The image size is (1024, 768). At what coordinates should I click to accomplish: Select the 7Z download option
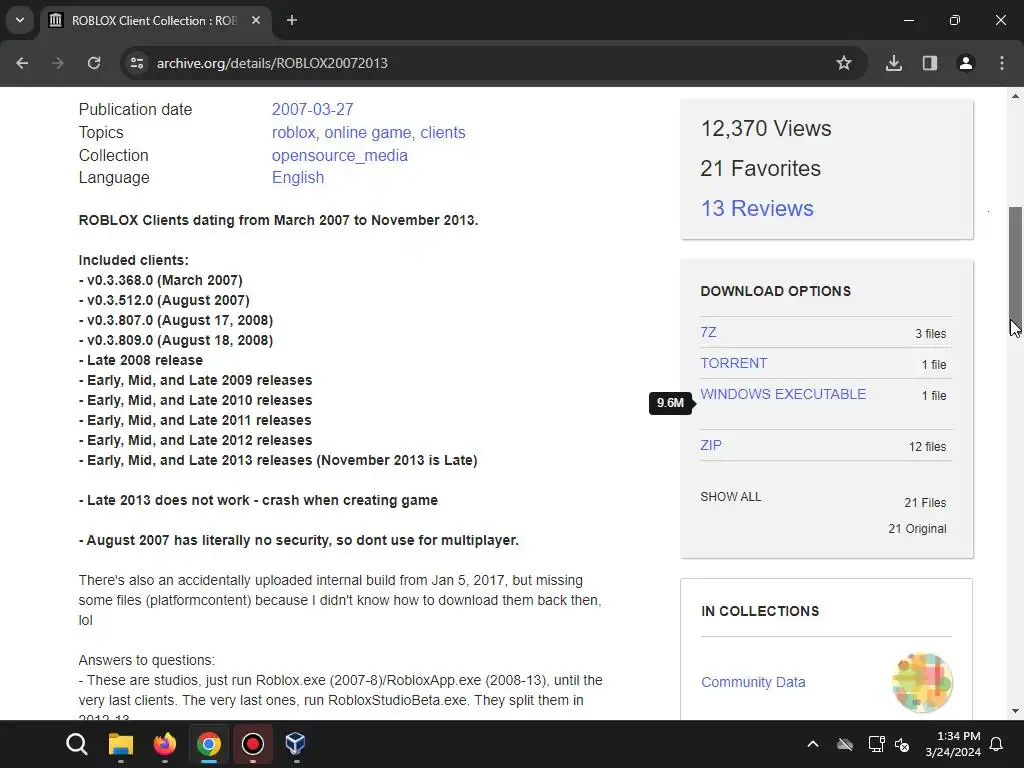point(708,332)
